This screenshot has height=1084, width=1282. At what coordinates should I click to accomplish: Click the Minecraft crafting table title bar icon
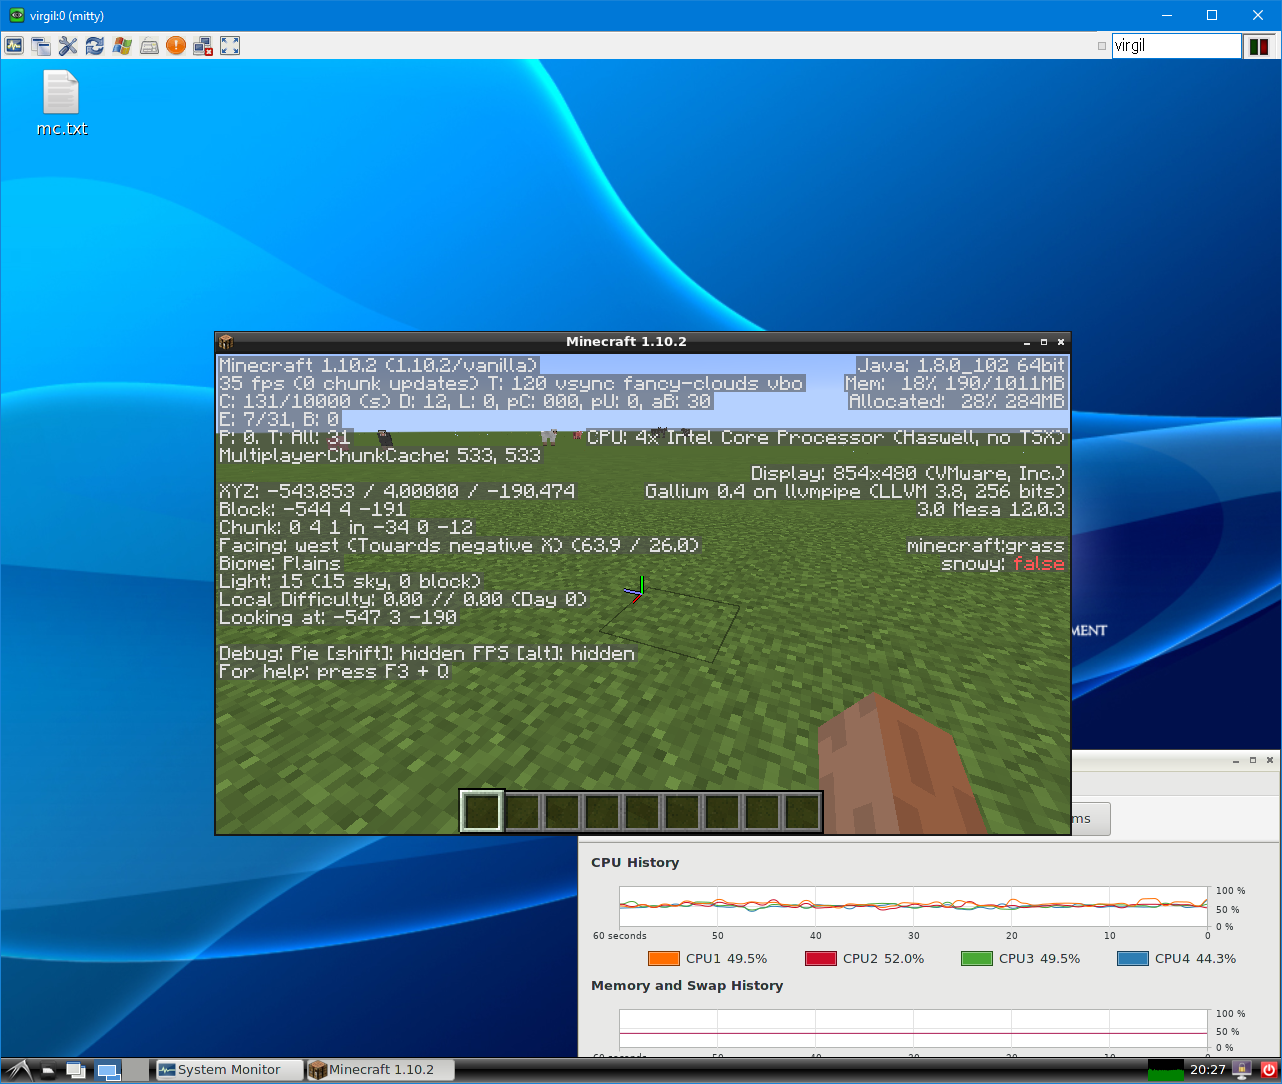pos(226,342)
